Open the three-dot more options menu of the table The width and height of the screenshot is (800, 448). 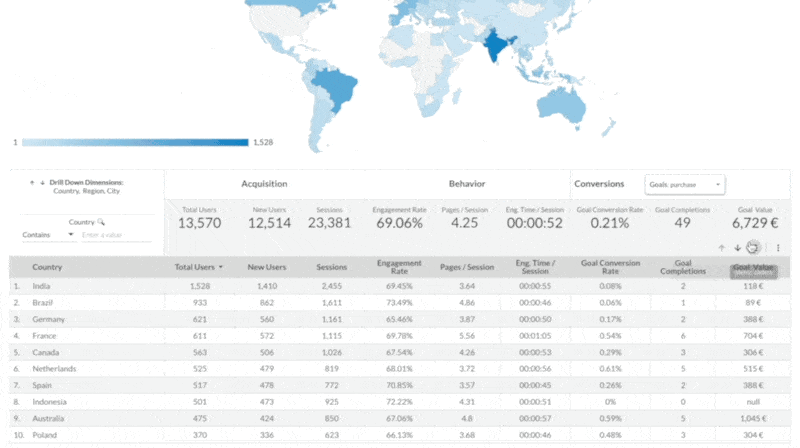[778, 248]
